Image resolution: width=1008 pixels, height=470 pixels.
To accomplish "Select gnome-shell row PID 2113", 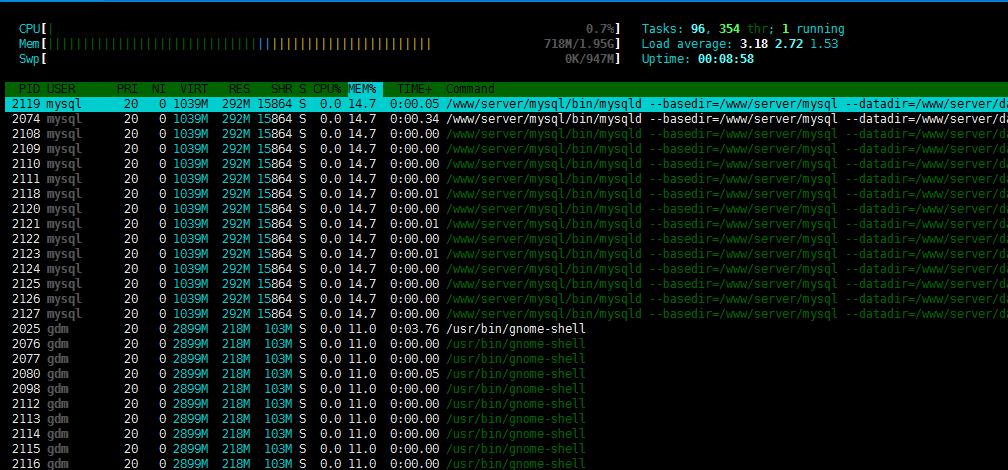I will pos(506,419).
